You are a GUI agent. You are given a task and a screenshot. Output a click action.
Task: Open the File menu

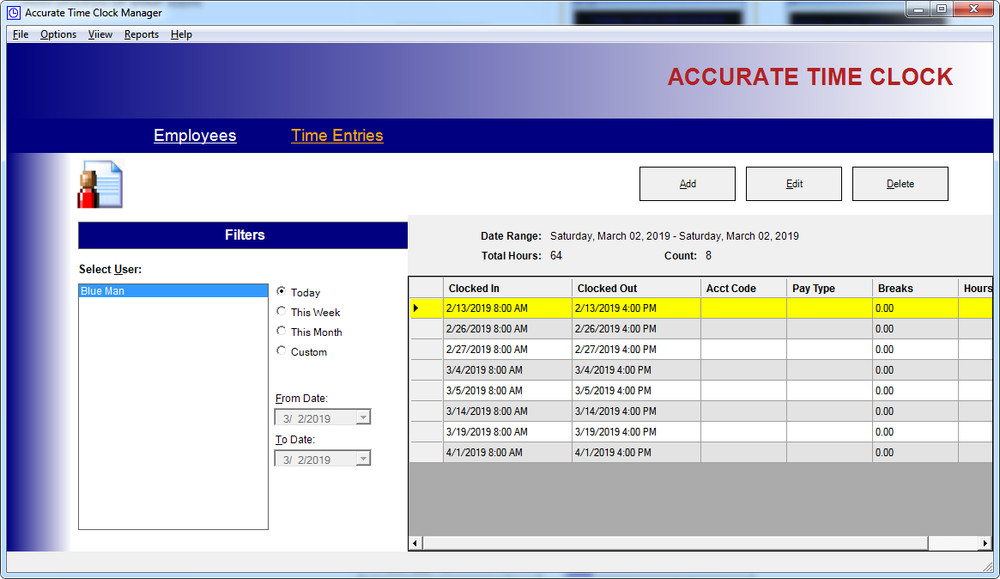tap(20, 34)
